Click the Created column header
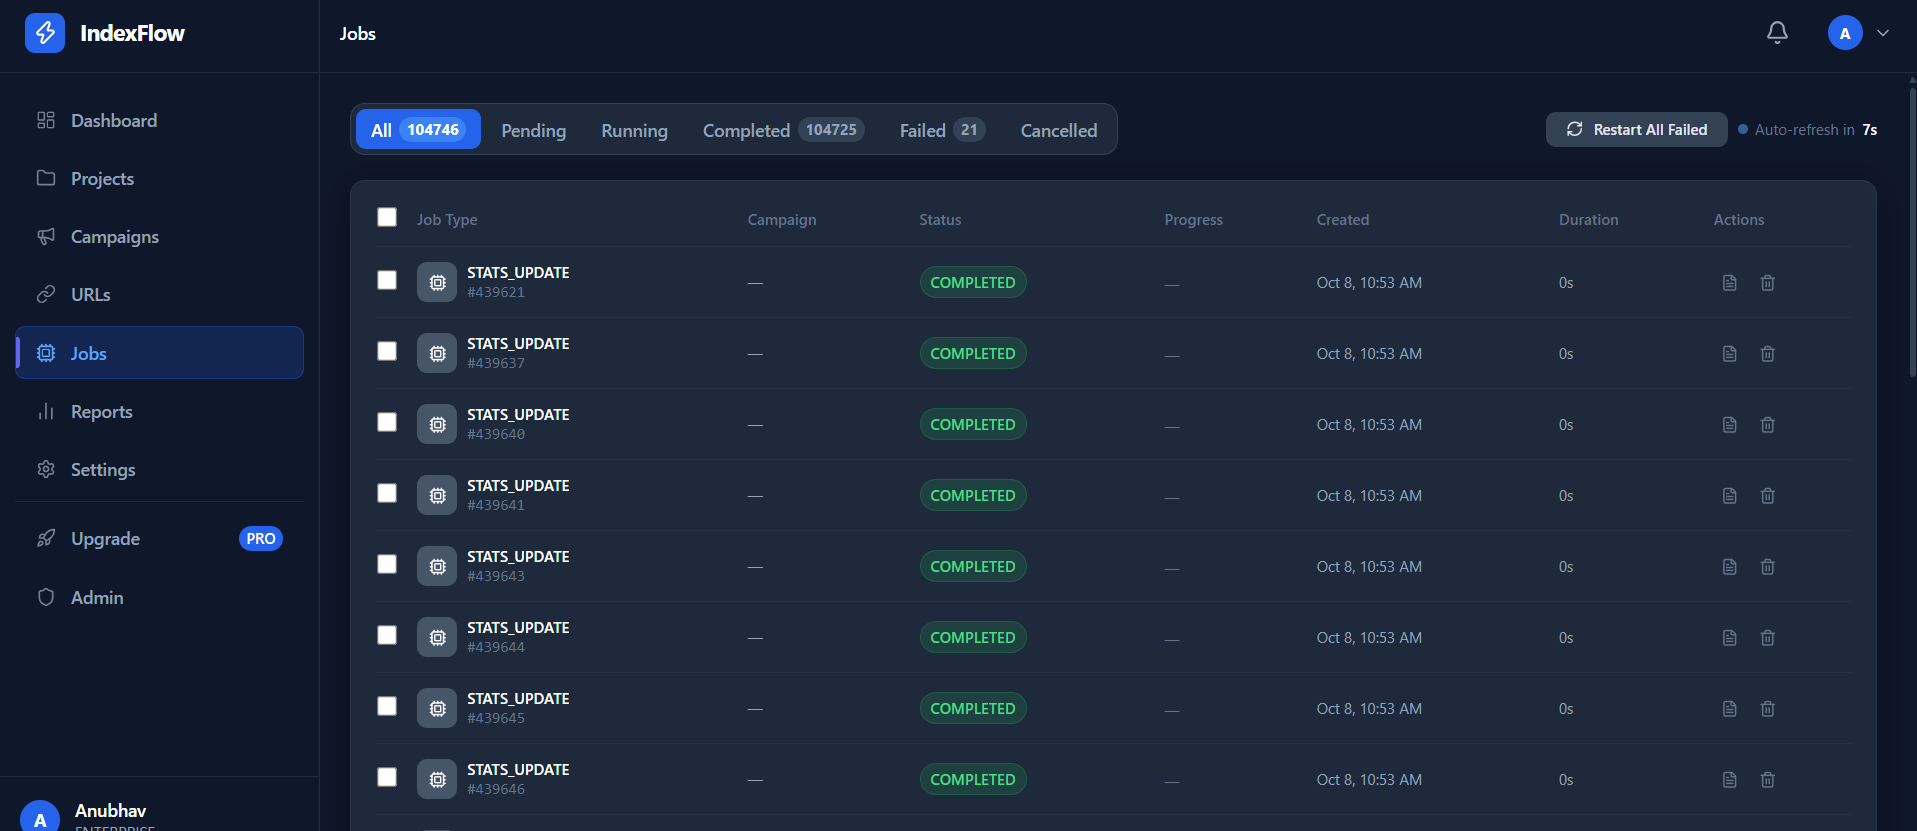Image resolution: width=1917 pixels, height=831 pixels. 1342,220
